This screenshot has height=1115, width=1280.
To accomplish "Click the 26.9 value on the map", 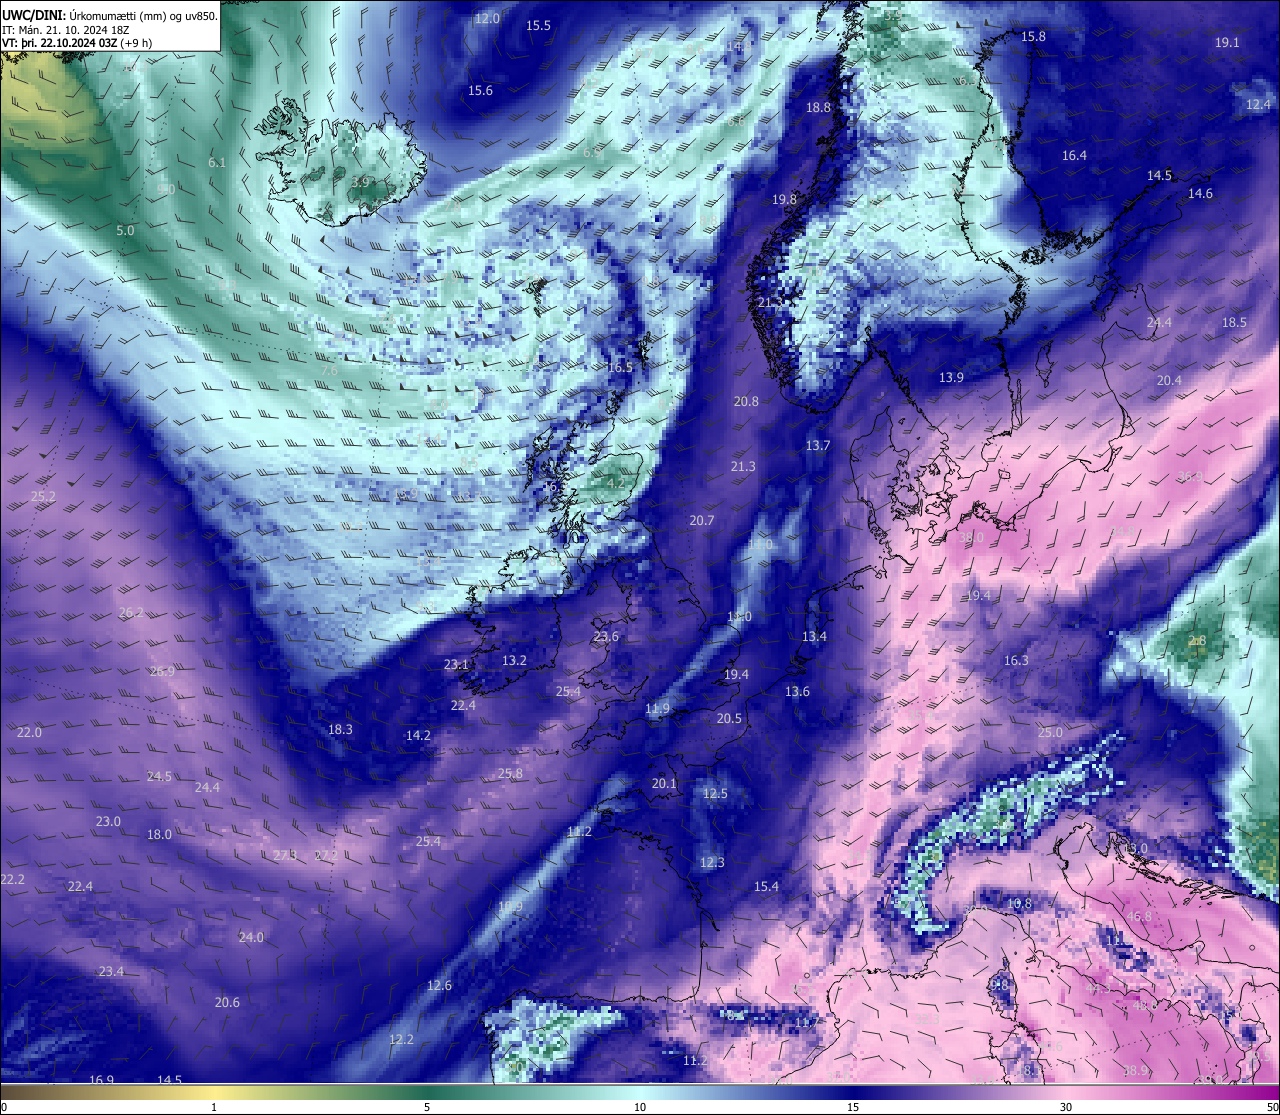I will pyautogui.click(x=162, y=671).
